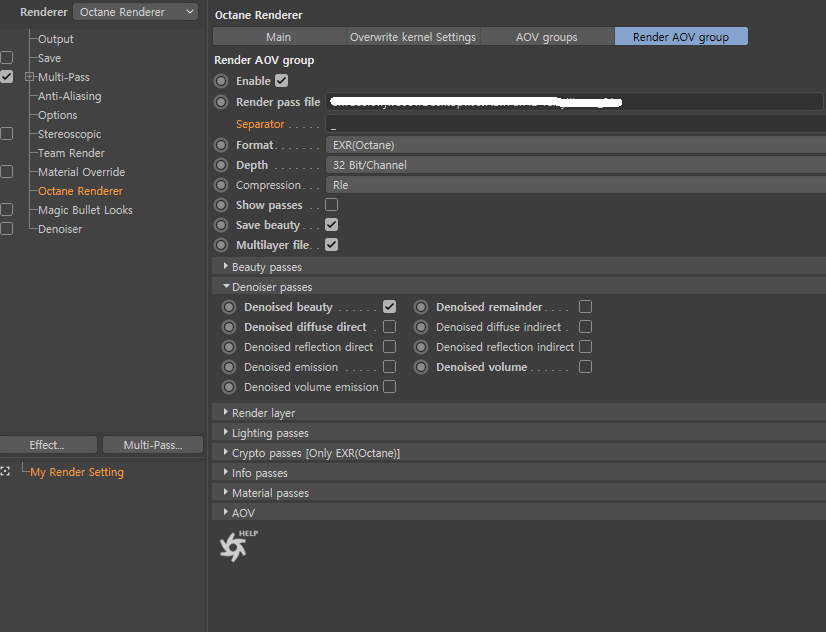The width and height of the screenshot is (826, 632).
Task: Open the Depth dropdown showing 32 Bit/Channel
Action: click(576, 165)
